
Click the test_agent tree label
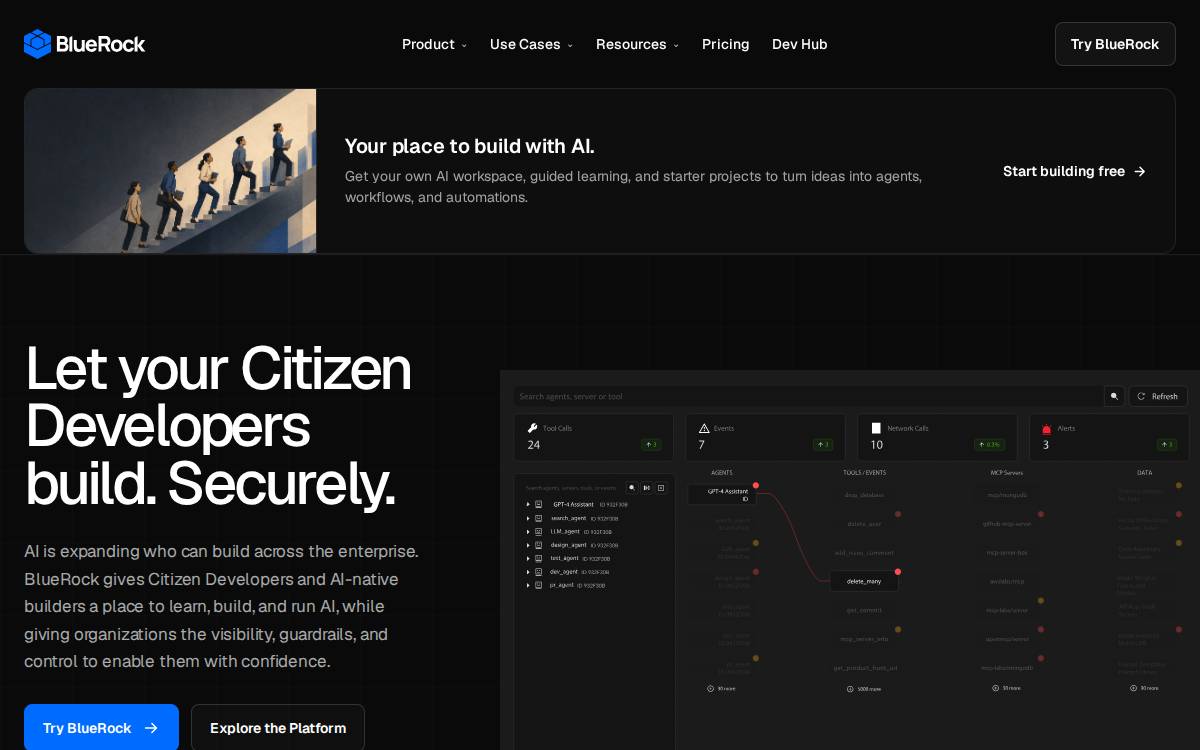click(564, 558)
